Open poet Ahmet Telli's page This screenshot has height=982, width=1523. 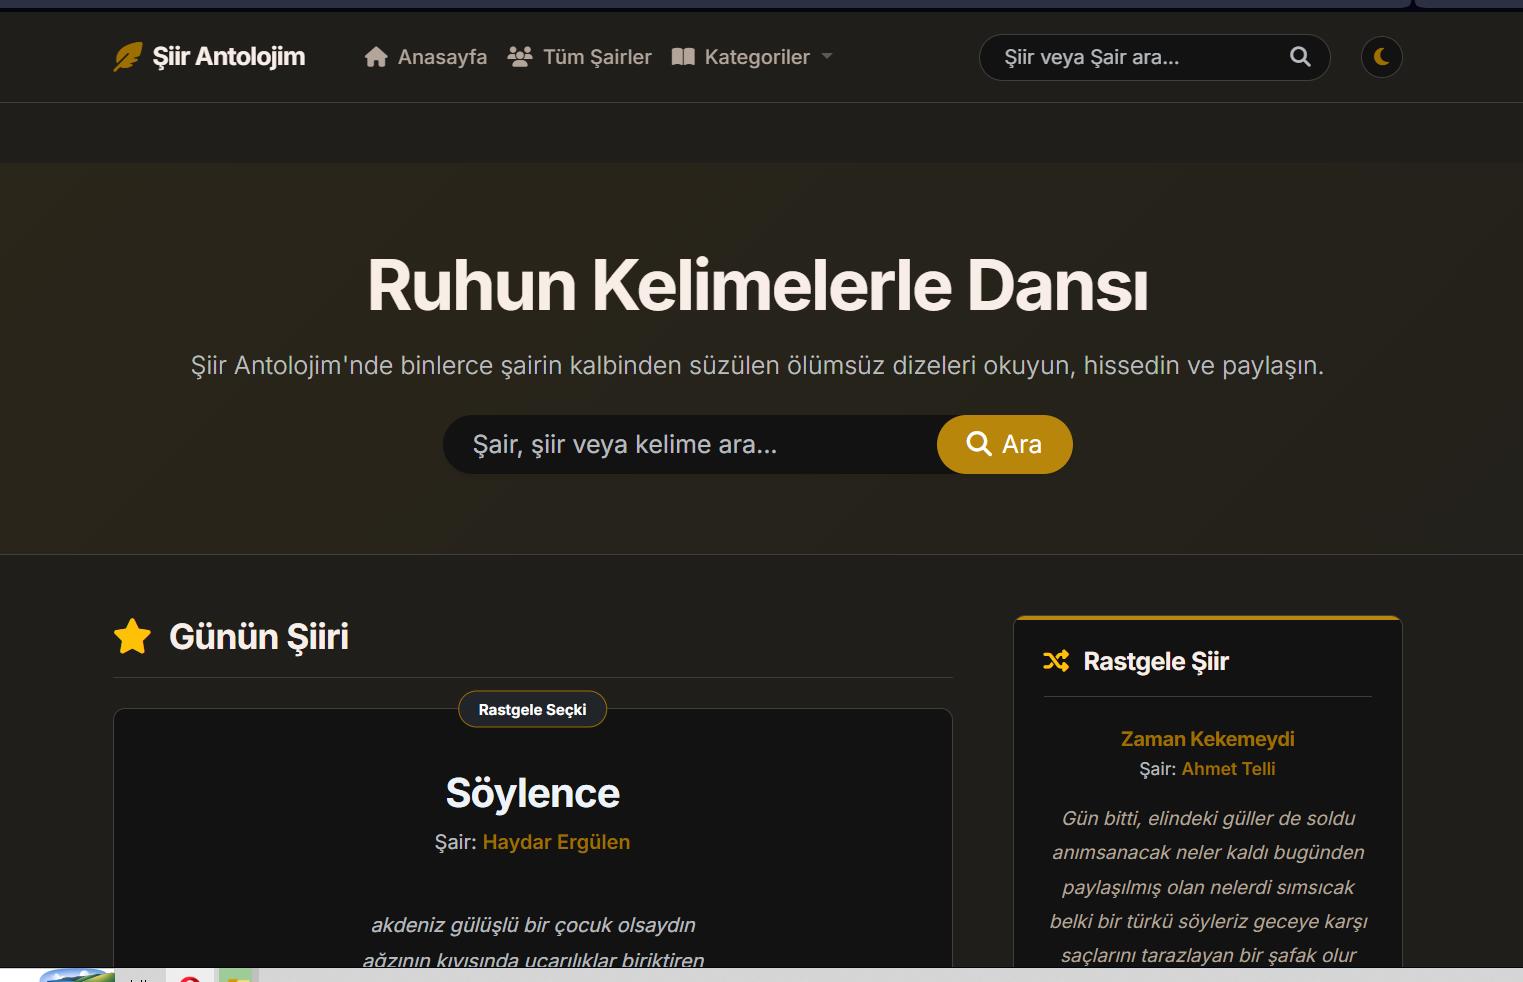tap(1228, 769)
